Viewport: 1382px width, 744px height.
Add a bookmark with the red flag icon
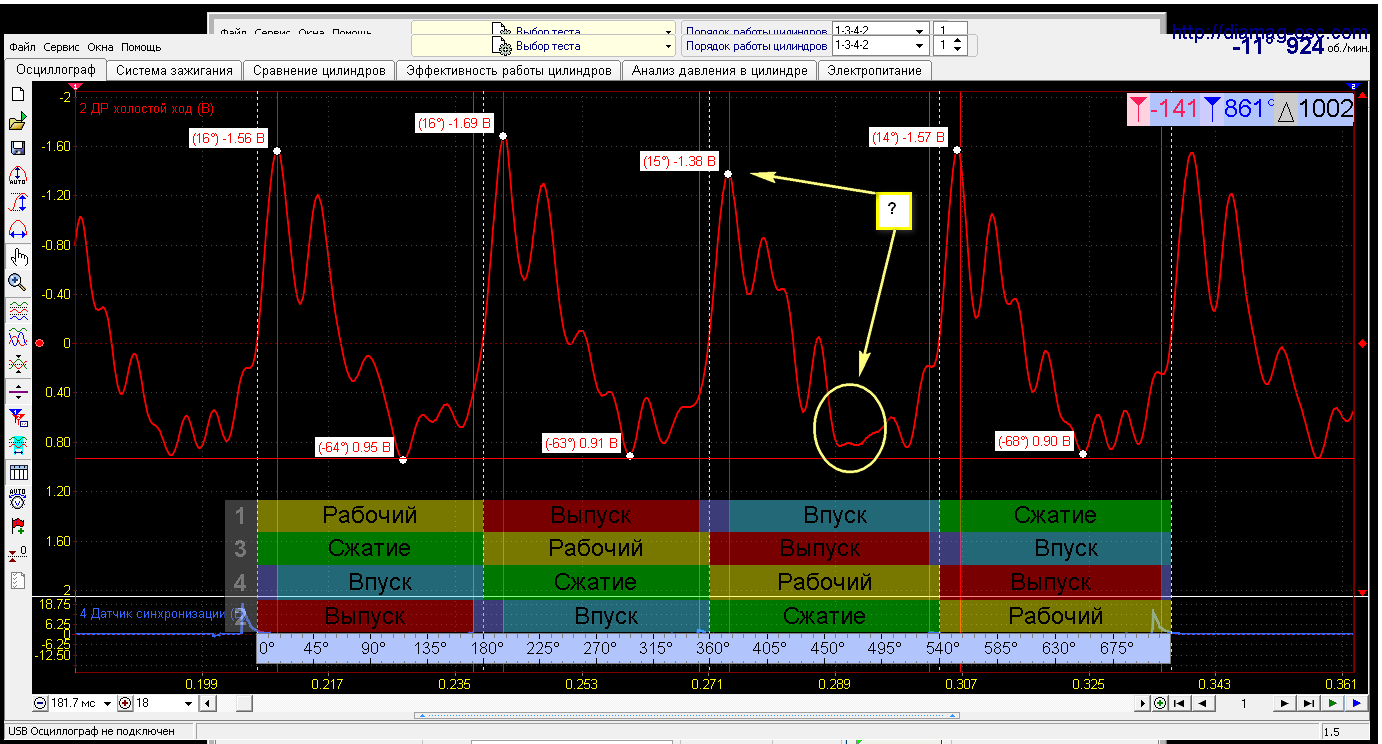pyautogui.click(x=17, y=525)
